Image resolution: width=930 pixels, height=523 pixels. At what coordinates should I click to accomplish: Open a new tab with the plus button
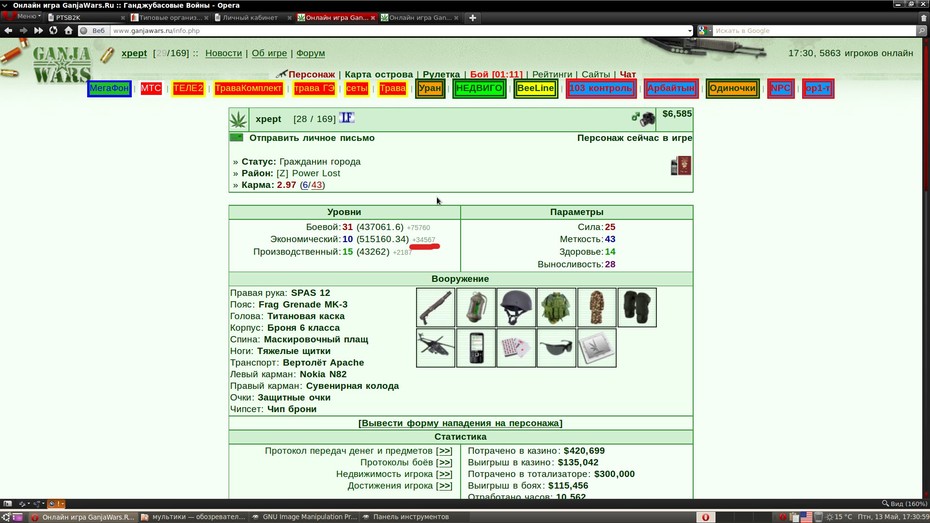(472, 18)
